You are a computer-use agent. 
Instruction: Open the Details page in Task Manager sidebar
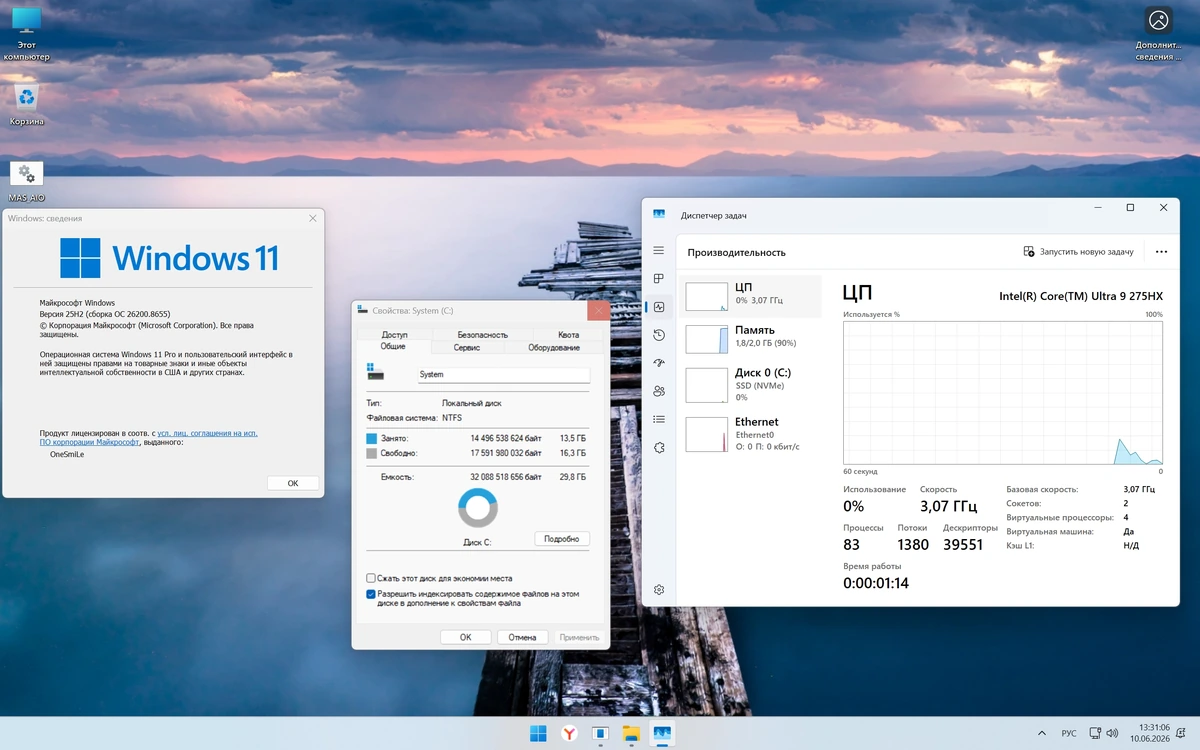click(659, 419)
